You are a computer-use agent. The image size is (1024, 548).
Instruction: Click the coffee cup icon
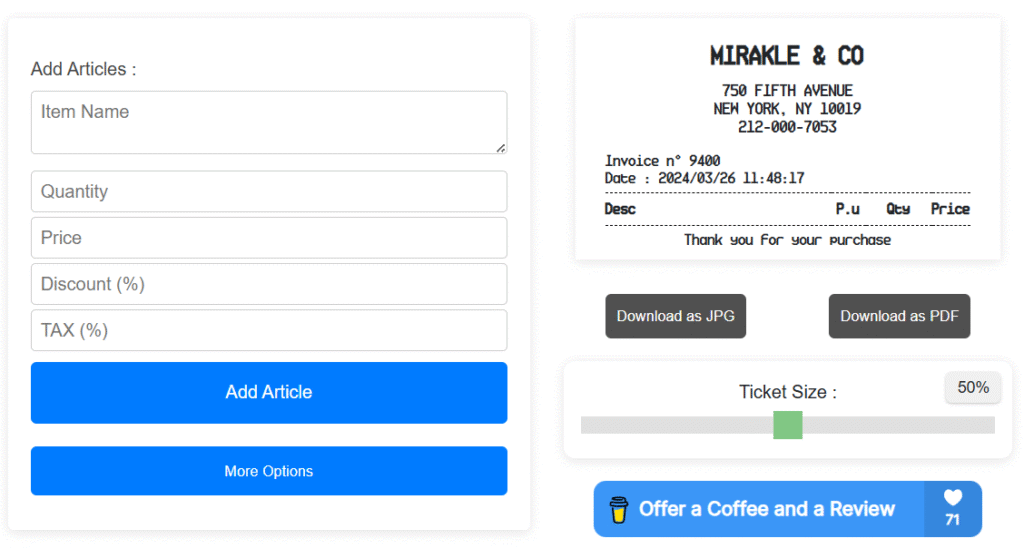pyautogui.click(x=618, y=509)
